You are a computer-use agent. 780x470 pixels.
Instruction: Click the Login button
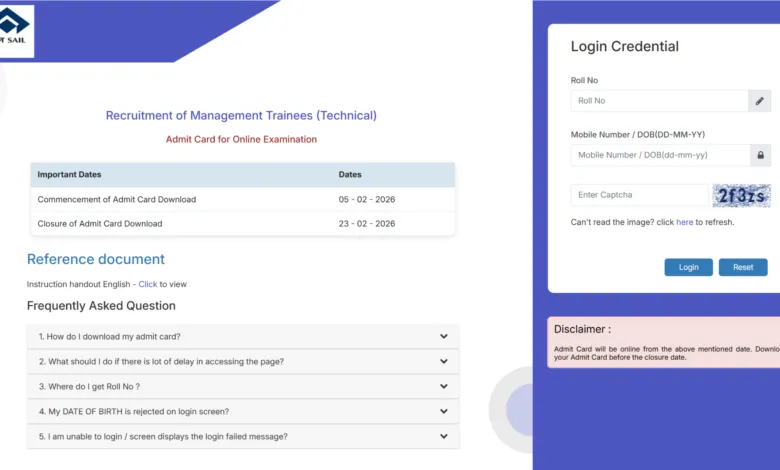click(x=688, y=267)
